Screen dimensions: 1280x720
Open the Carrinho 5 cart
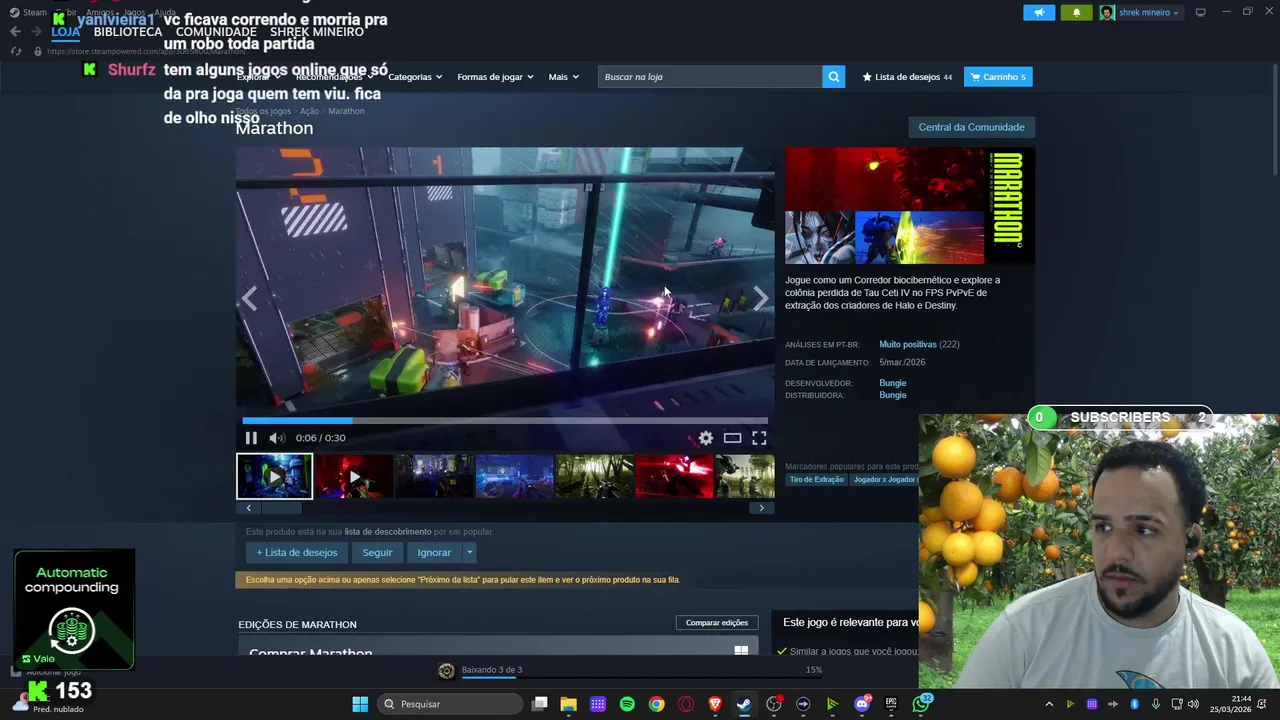coord(998,77)
